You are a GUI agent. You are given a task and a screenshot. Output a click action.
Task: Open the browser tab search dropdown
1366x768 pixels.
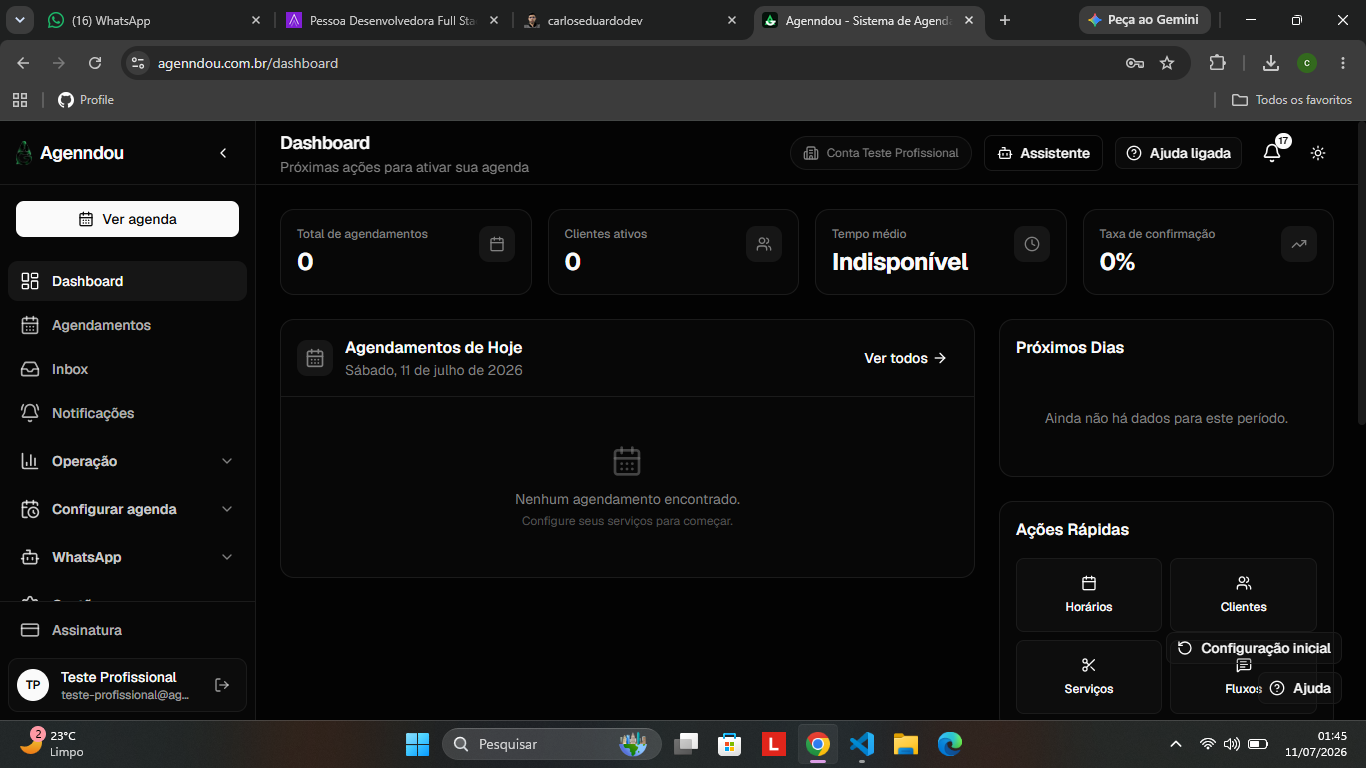click(19, 20)
